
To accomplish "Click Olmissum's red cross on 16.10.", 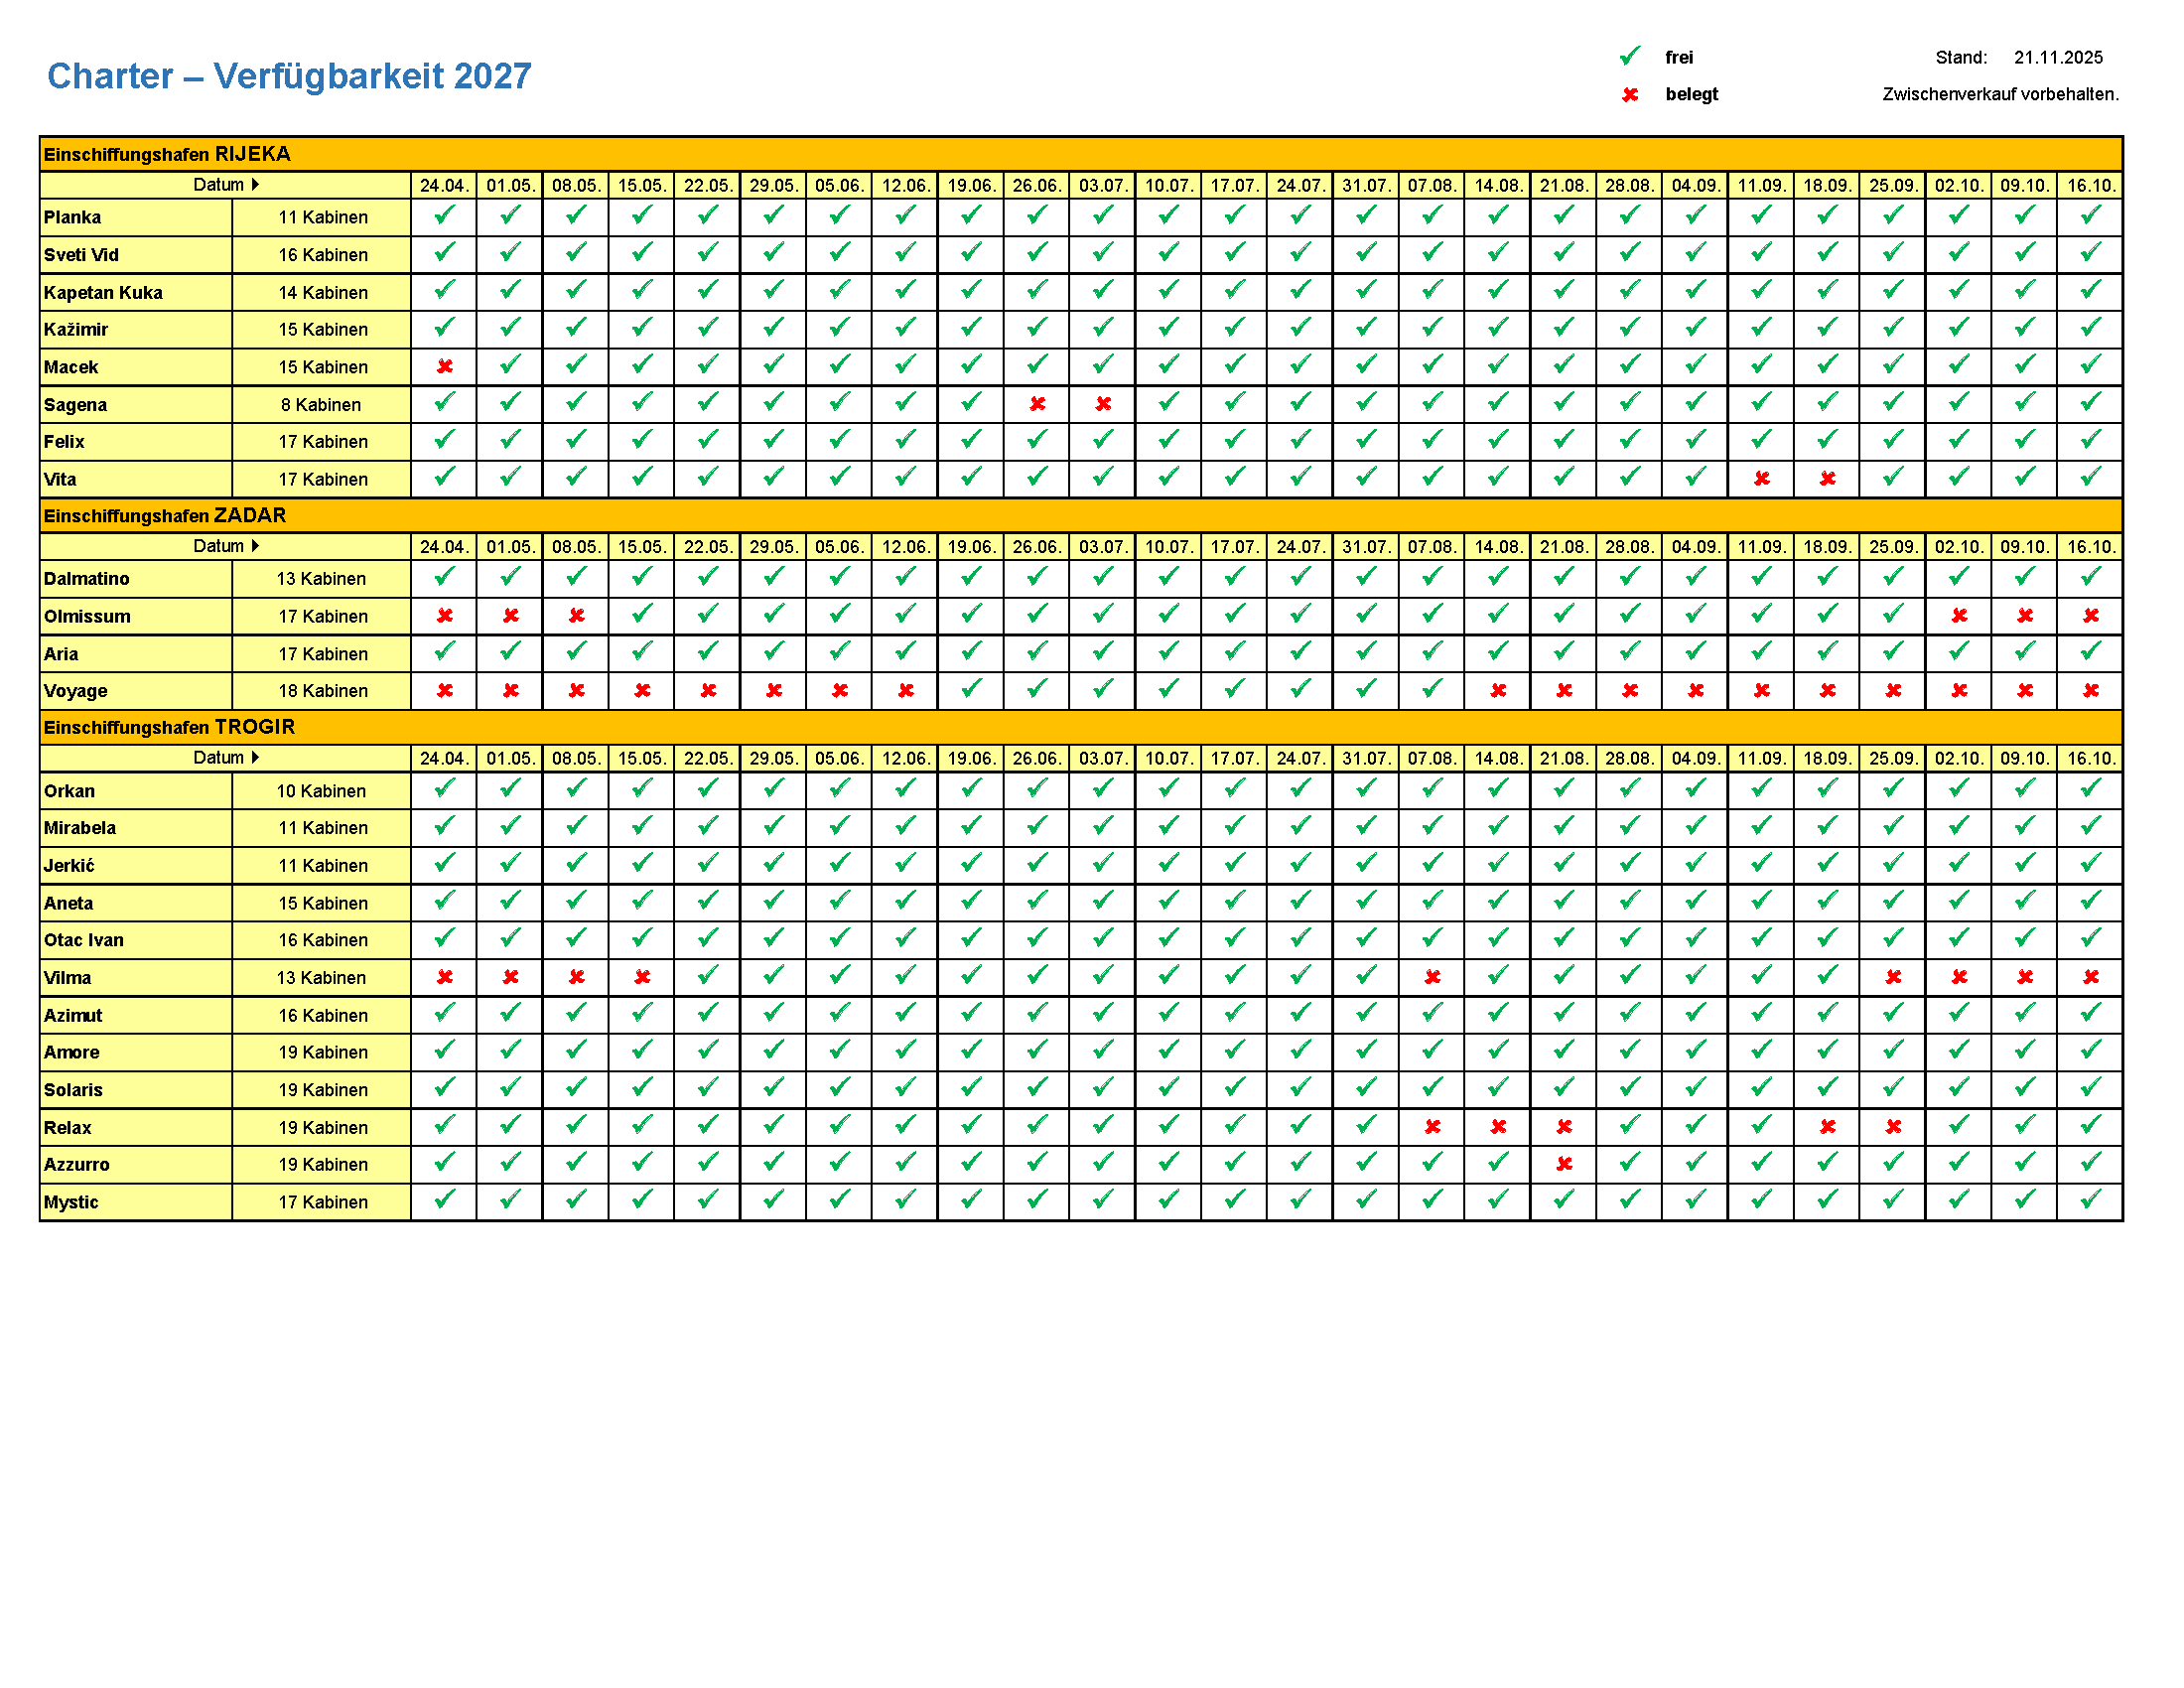I will [x=2090, y=616].
